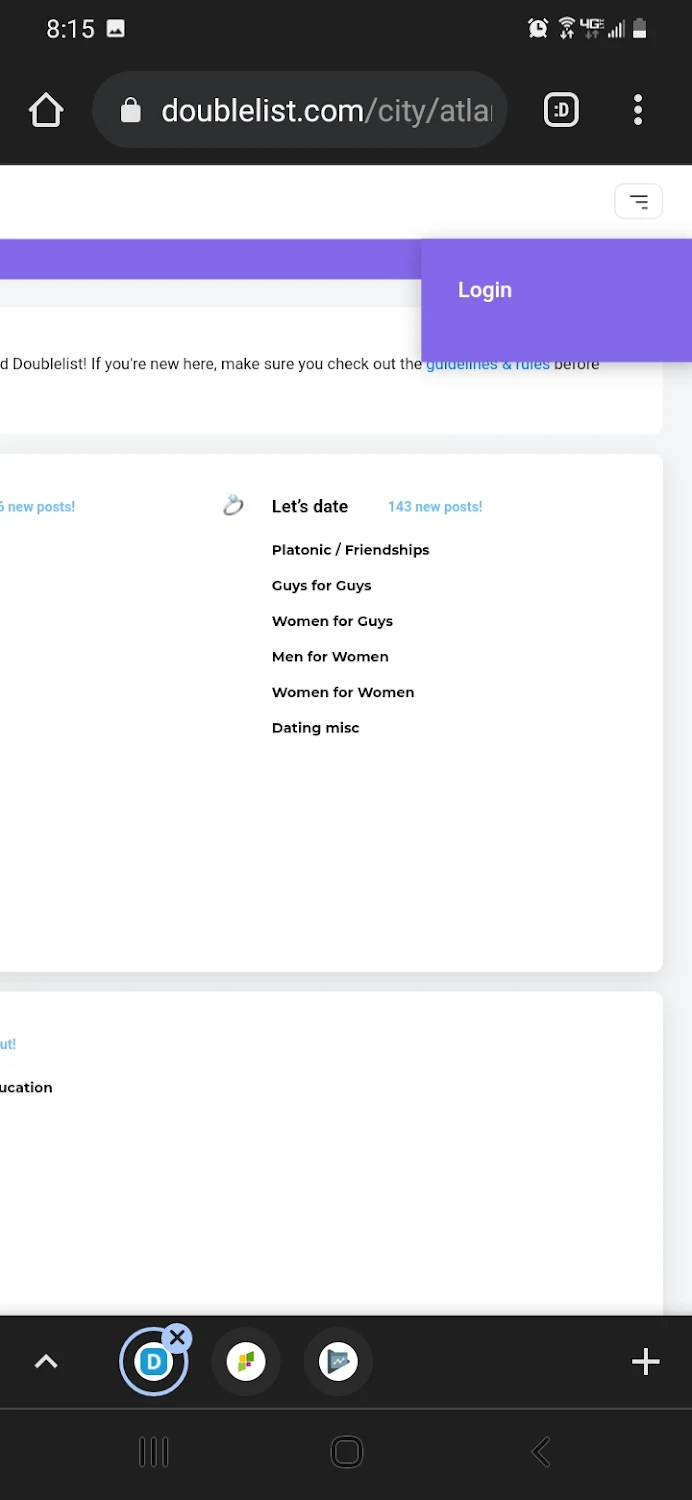Expand the bottom tab bar chevron
The height and width of the screenshot is (1500, 692).
point(46,1361)
